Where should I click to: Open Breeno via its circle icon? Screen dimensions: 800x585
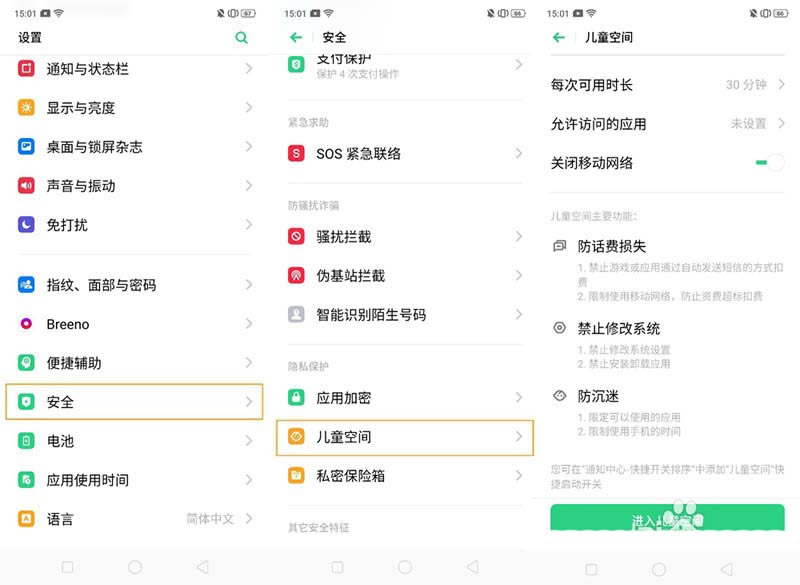click(26, 324)
